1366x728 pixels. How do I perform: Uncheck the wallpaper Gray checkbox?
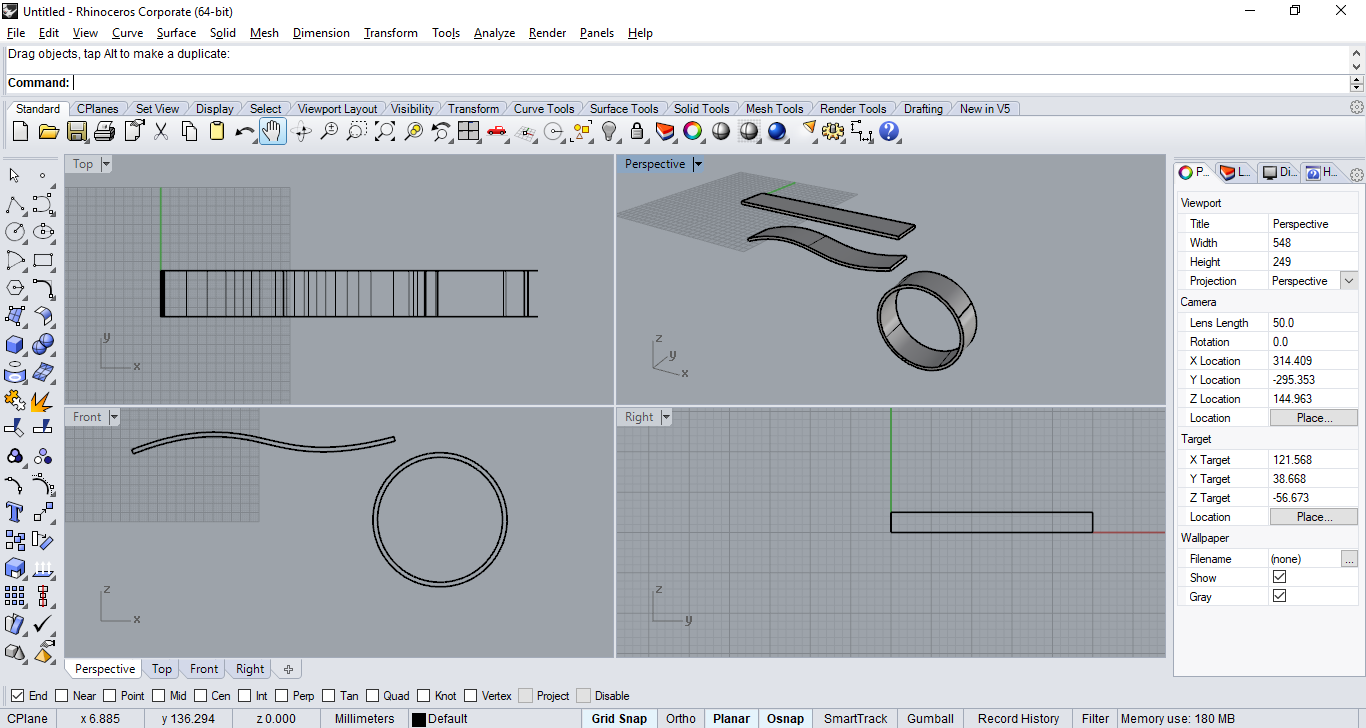[x=1279, y=596]
